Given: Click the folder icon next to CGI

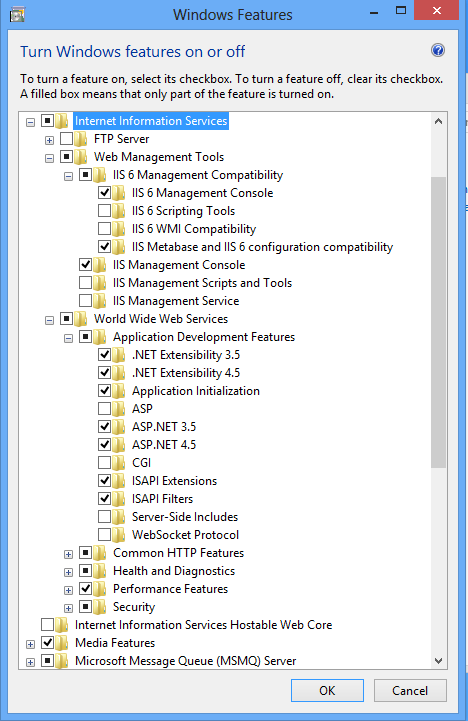Looking at the screenshot, I should 119,463.
